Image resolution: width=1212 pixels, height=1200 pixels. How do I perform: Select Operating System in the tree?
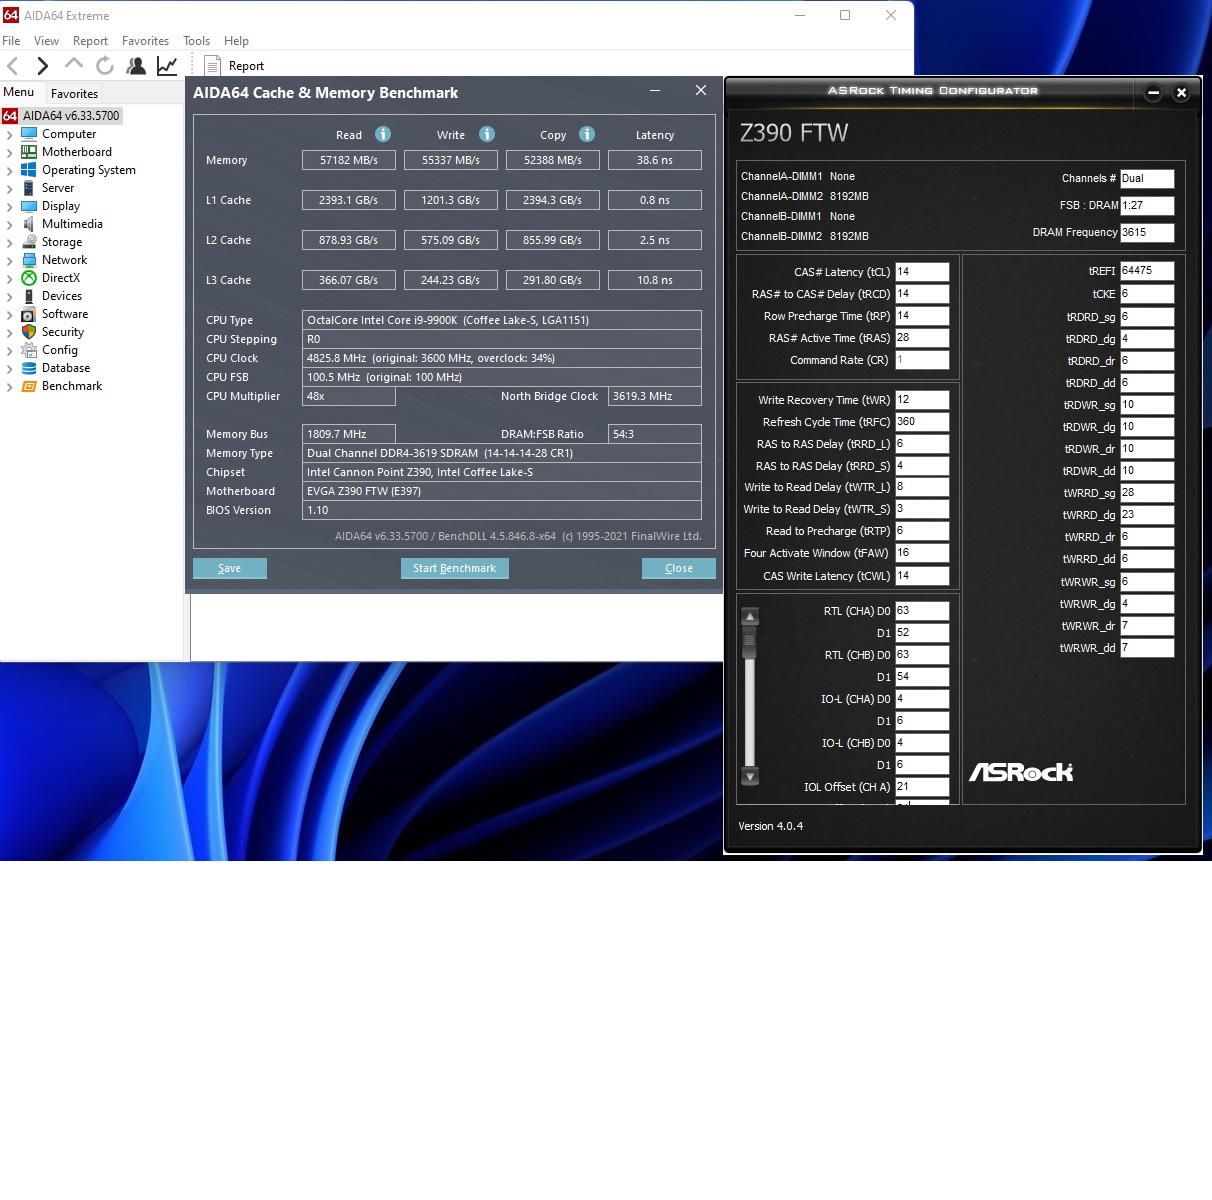pos(88,170)
